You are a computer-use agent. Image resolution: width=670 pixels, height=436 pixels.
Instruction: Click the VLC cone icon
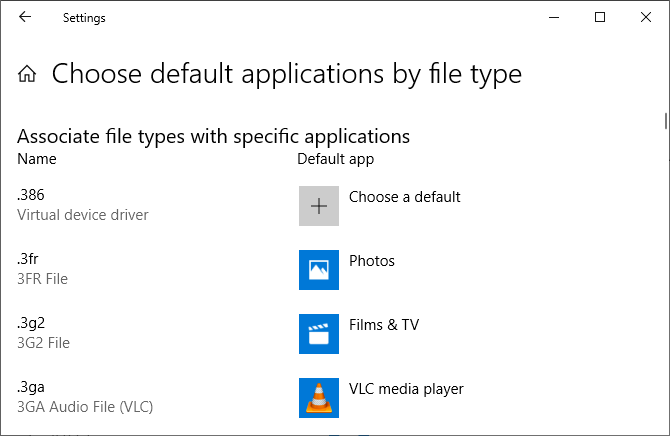(x=319, y=398)
